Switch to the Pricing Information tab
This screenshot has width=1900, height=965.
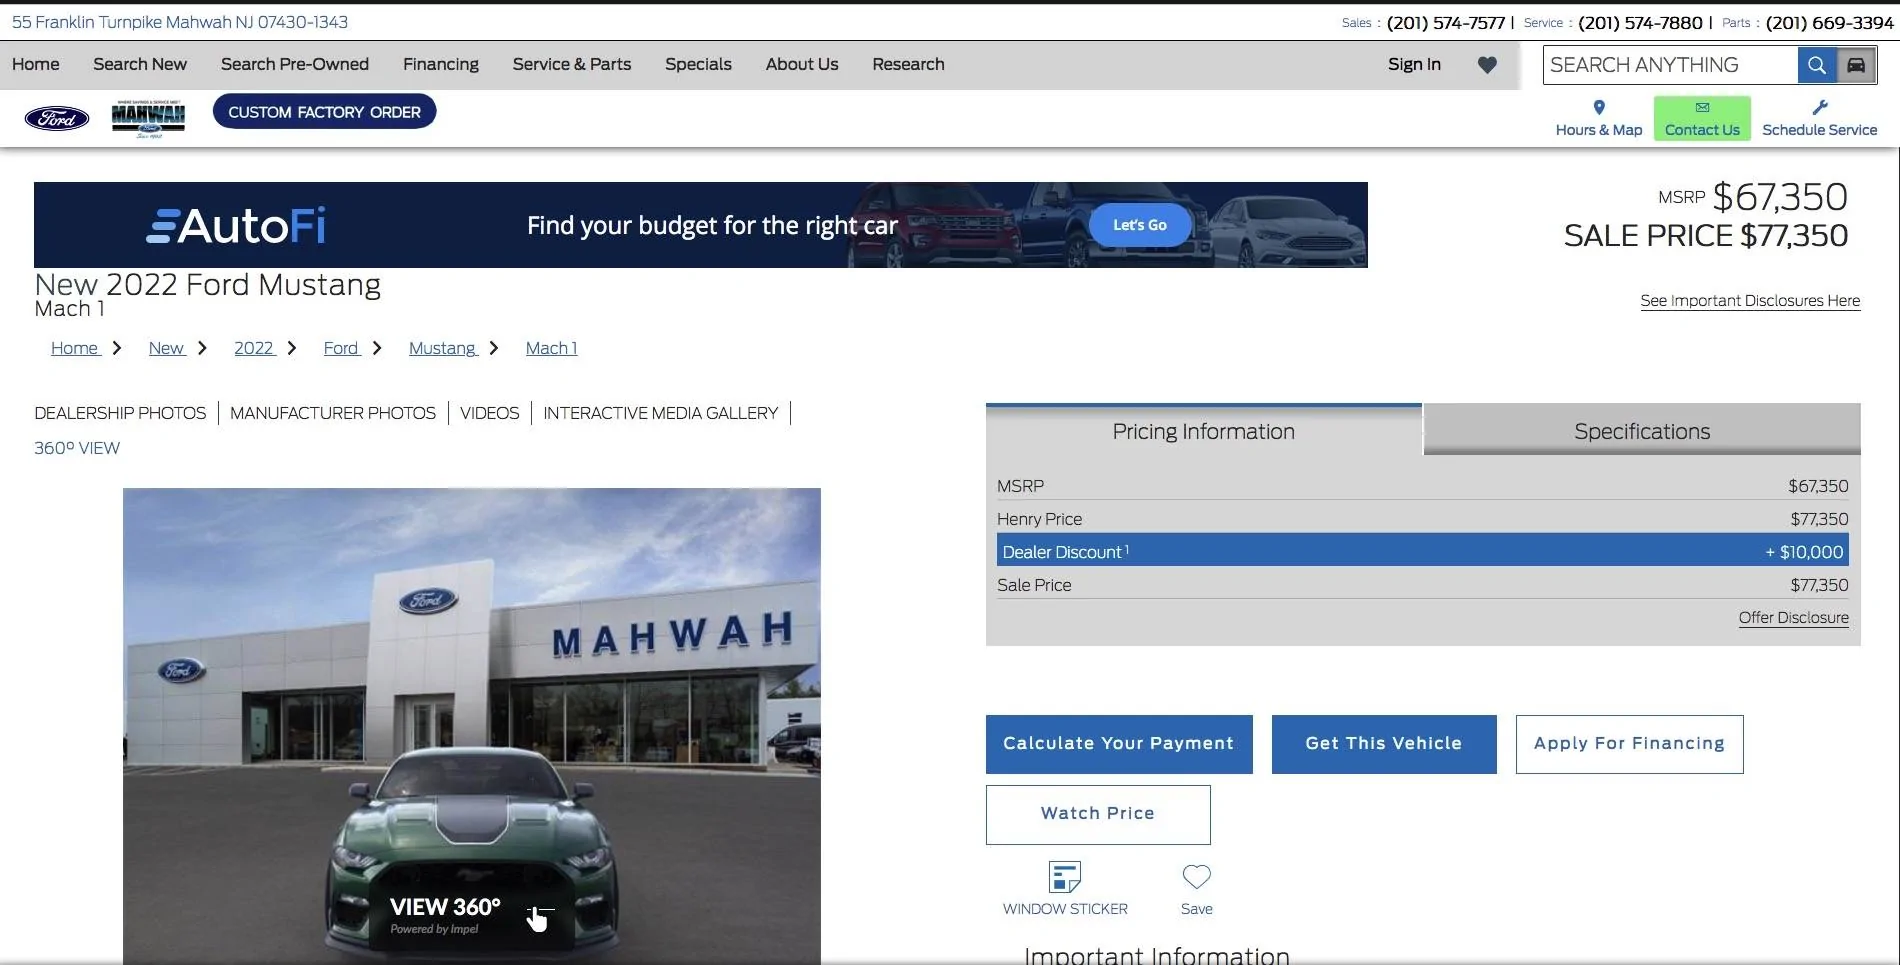1203,431
